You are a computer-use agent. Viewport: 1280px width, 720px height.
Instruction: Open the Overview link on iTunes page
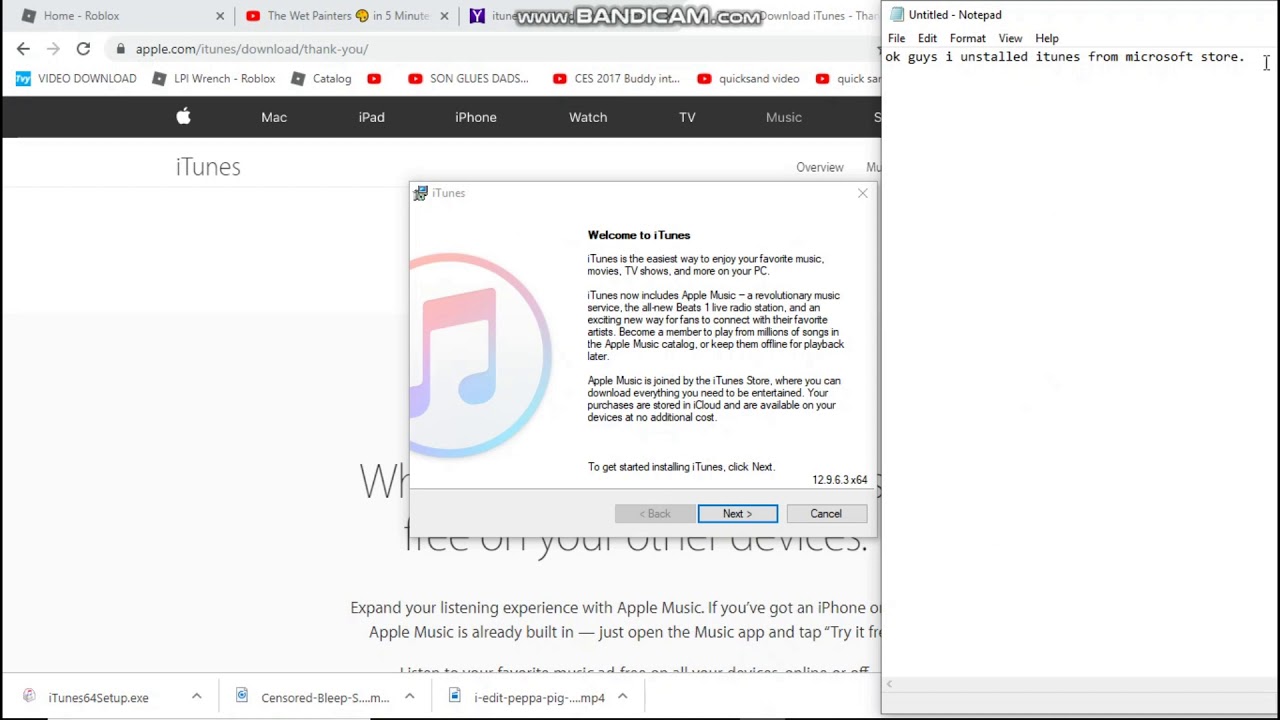[820, 167]
